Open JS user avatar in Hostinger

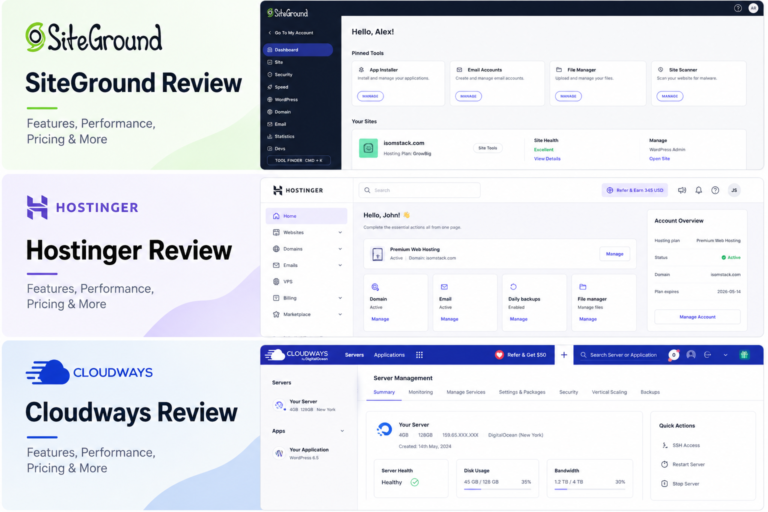734,190
